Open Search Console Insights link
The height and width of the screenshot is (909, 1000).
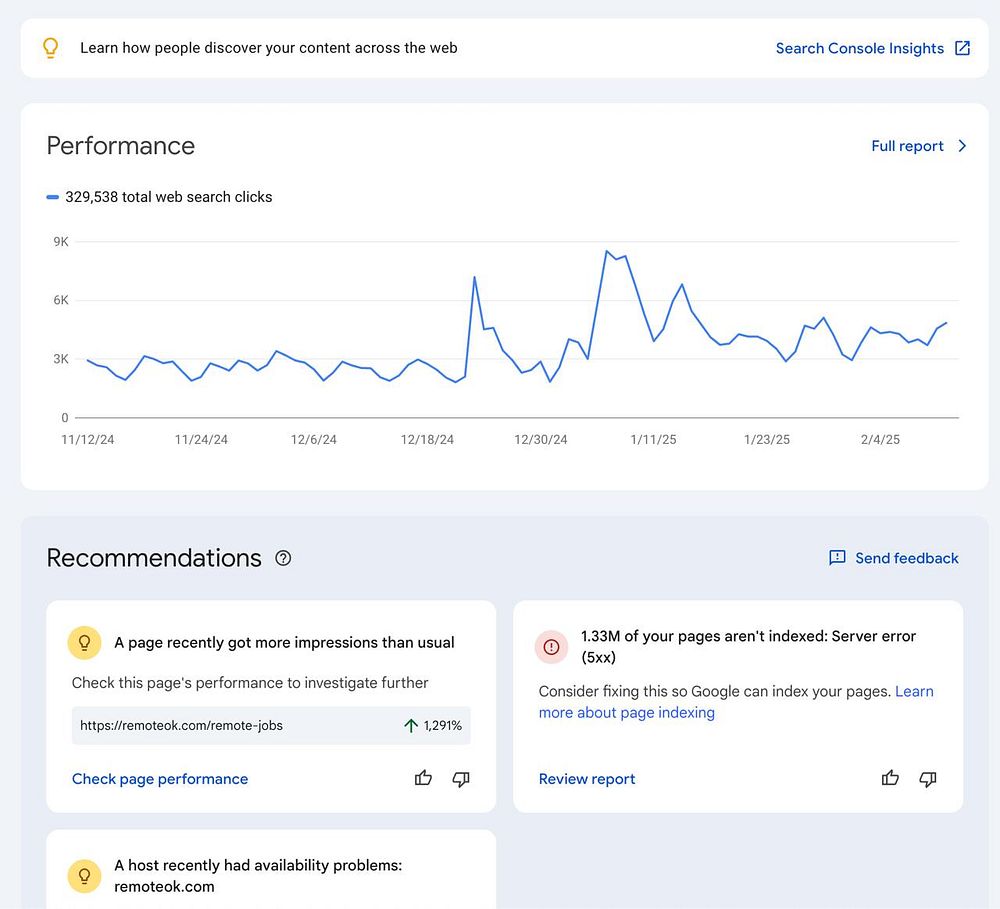pyautogui.click(x=859, y=48)
